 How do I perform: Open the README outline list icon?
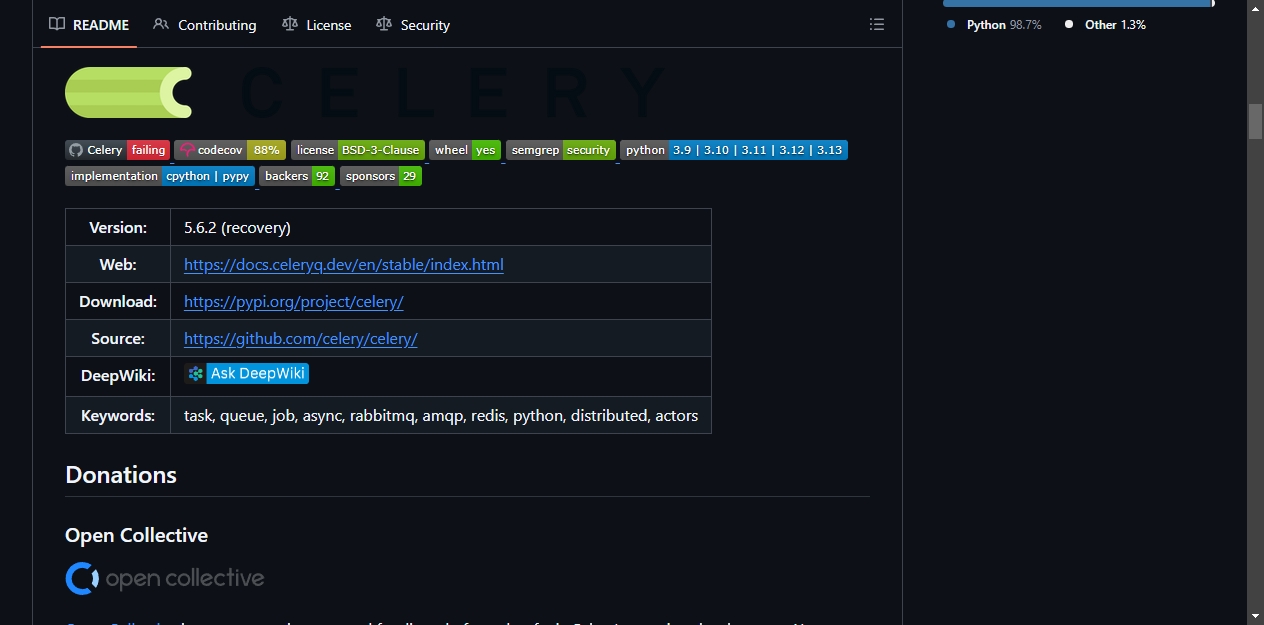[877, 24]
